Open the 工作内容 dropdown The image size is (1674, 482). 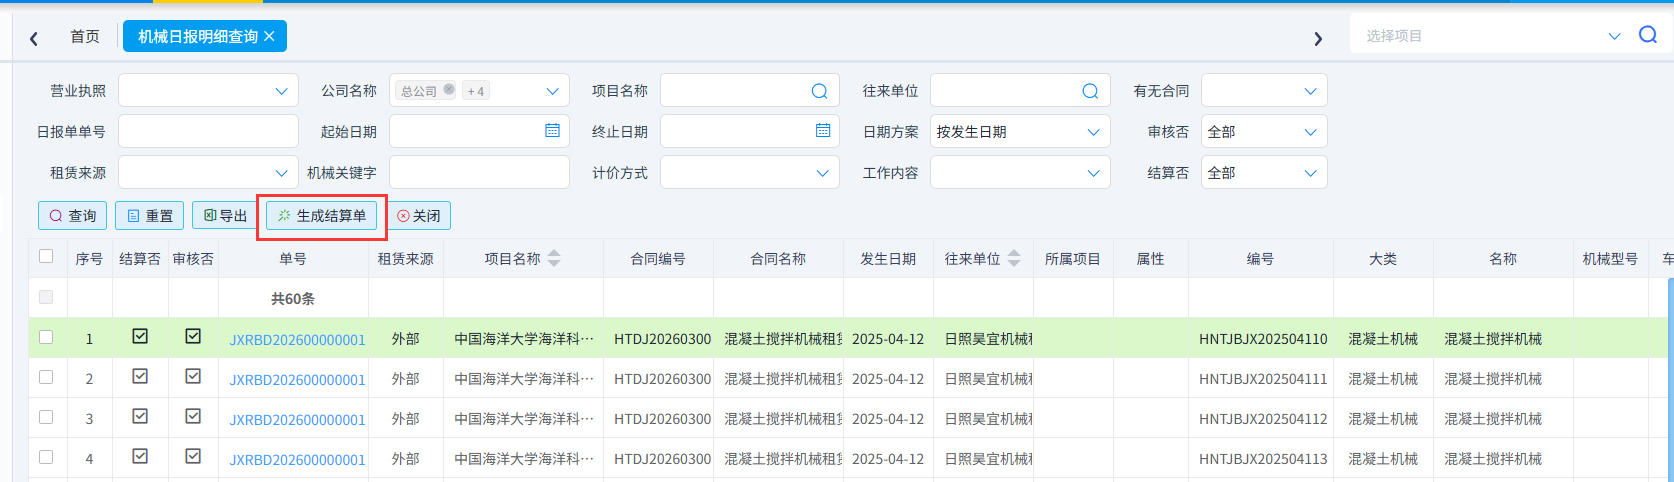(x=1020, y=172)
